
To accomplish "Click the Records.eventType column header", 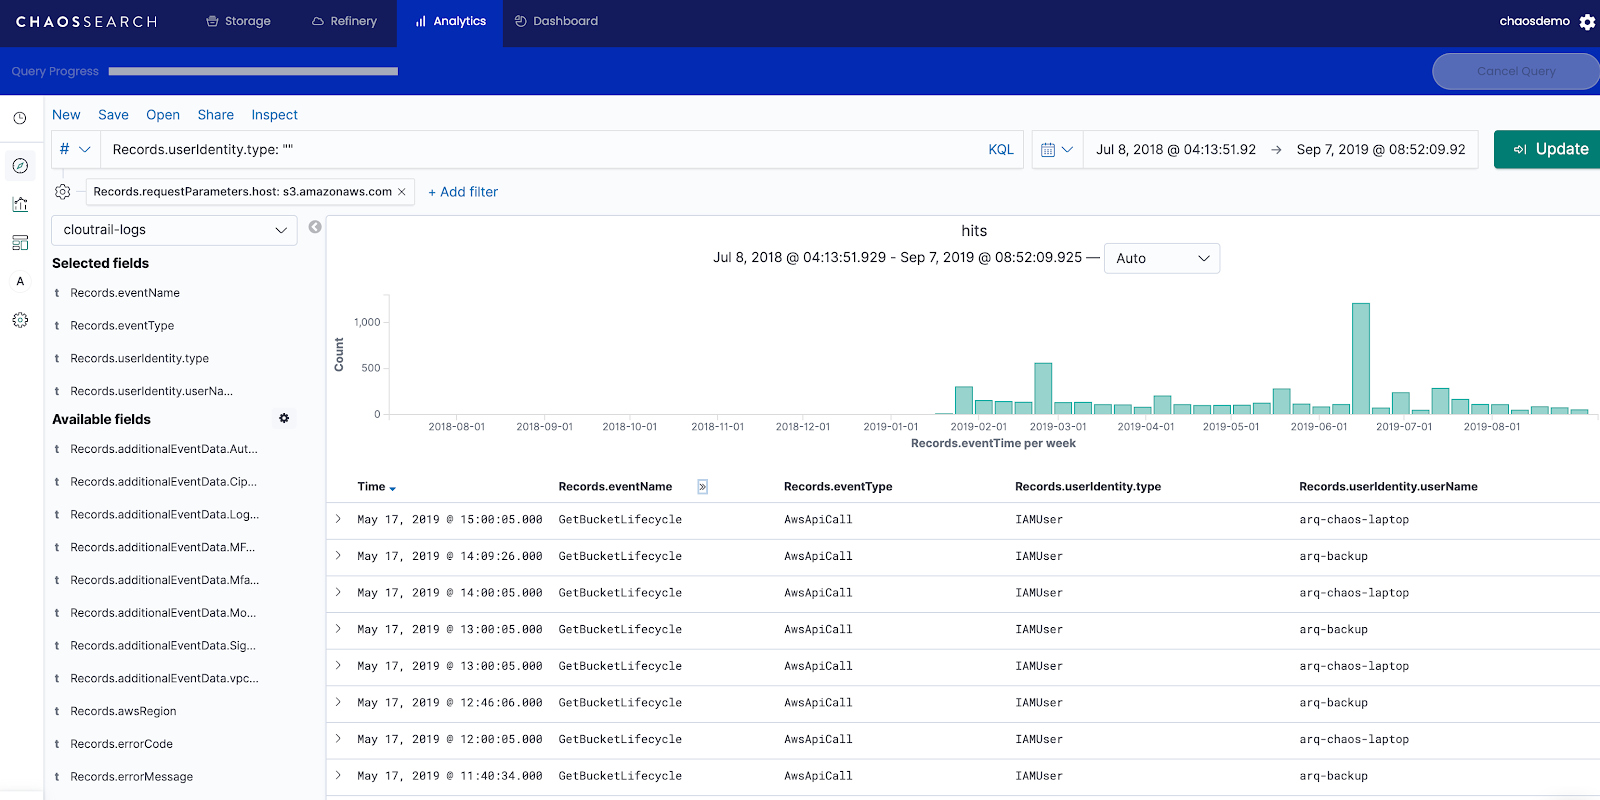I will tap(838, 487).
